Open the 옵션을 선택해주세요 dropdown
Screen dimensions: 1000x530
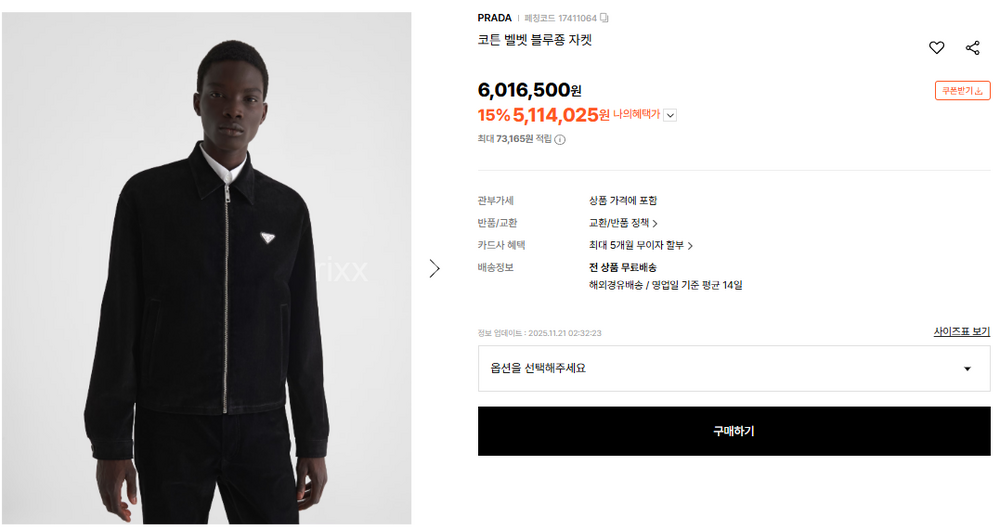click(734, 368)
